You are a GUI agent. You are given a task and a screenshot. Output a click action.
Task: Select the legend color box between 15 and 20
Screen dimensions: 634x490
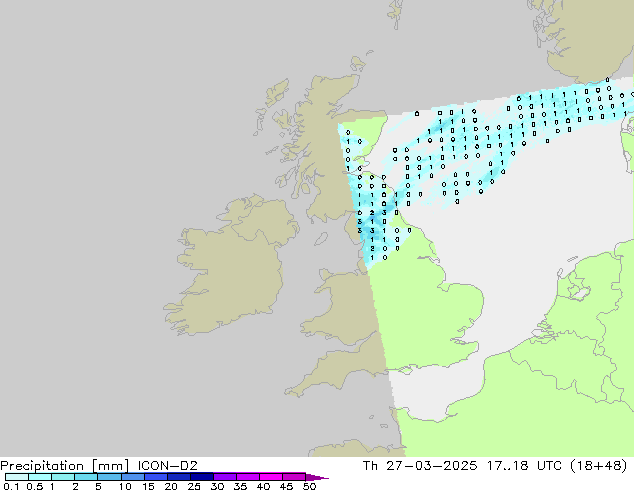point(156,477)
